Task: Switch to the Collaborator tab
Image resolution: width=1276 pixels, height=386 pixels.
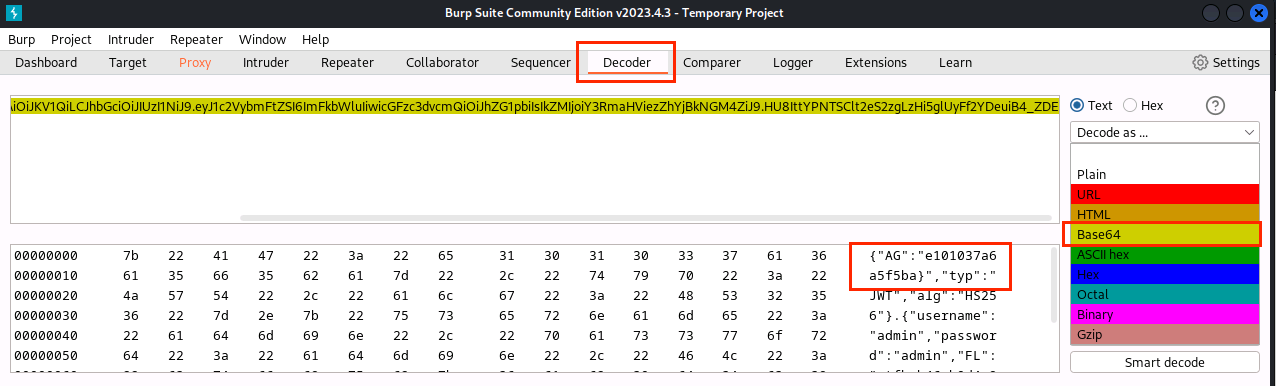Action: pos(442,62)
